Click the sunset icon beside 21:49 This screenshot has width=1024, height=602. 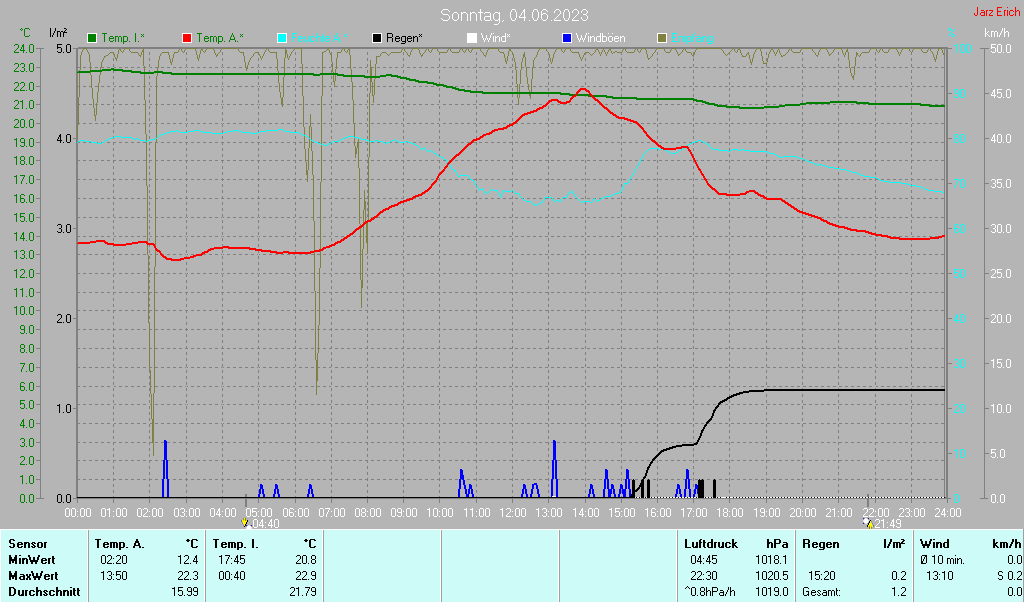click(867, 523)
